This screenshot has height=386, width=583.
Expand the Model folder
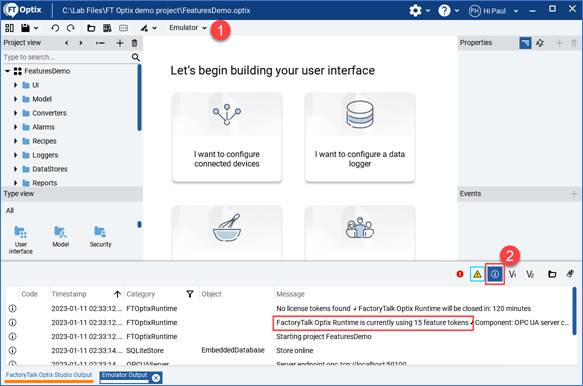tap(15, 99)
